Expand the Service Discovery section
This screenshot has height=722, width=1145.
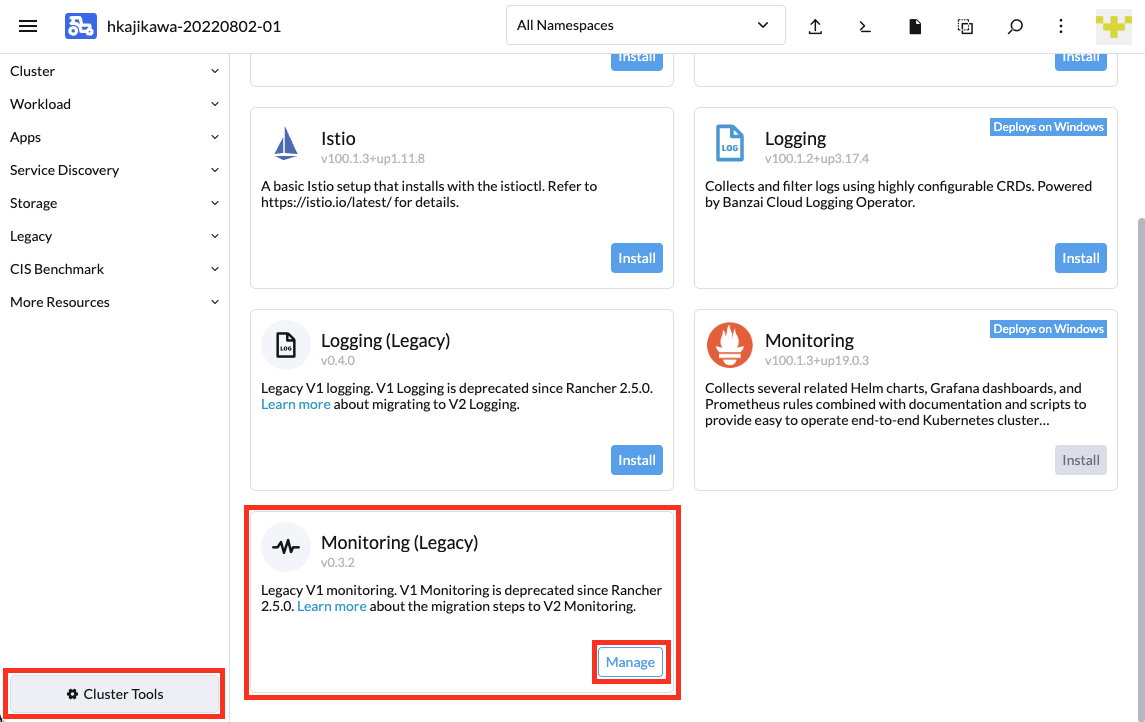click(115, 170)
